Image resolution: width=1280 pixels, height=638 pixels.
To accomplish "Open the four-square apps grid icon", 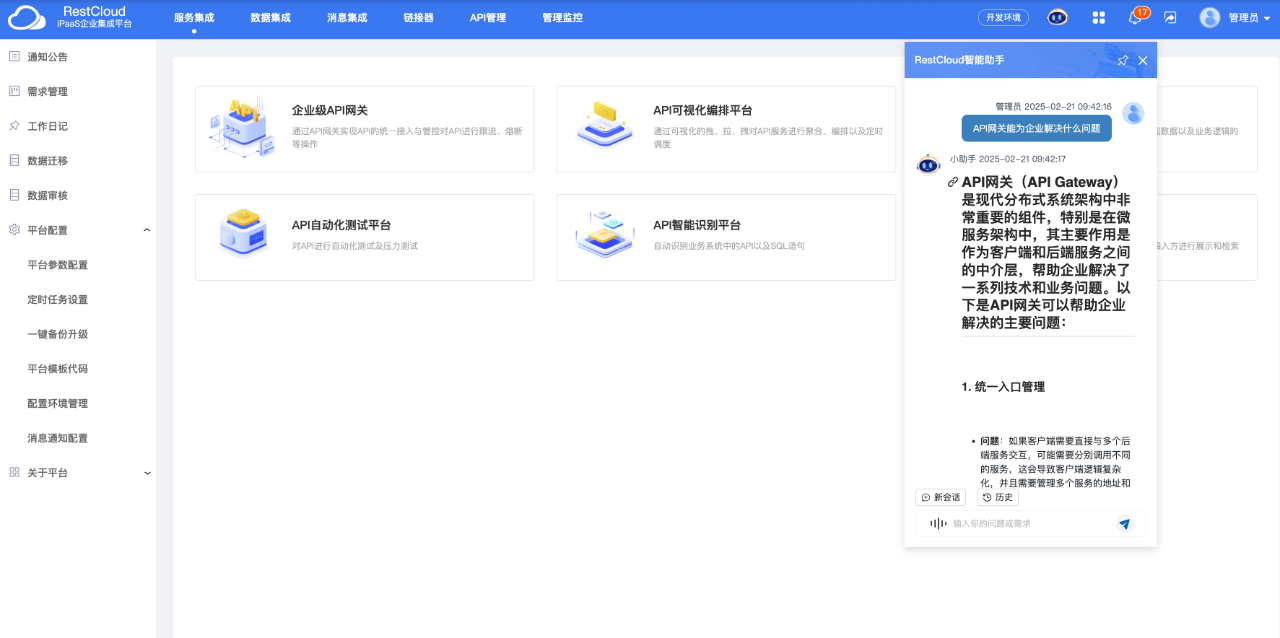I will tap(1099, 17).
